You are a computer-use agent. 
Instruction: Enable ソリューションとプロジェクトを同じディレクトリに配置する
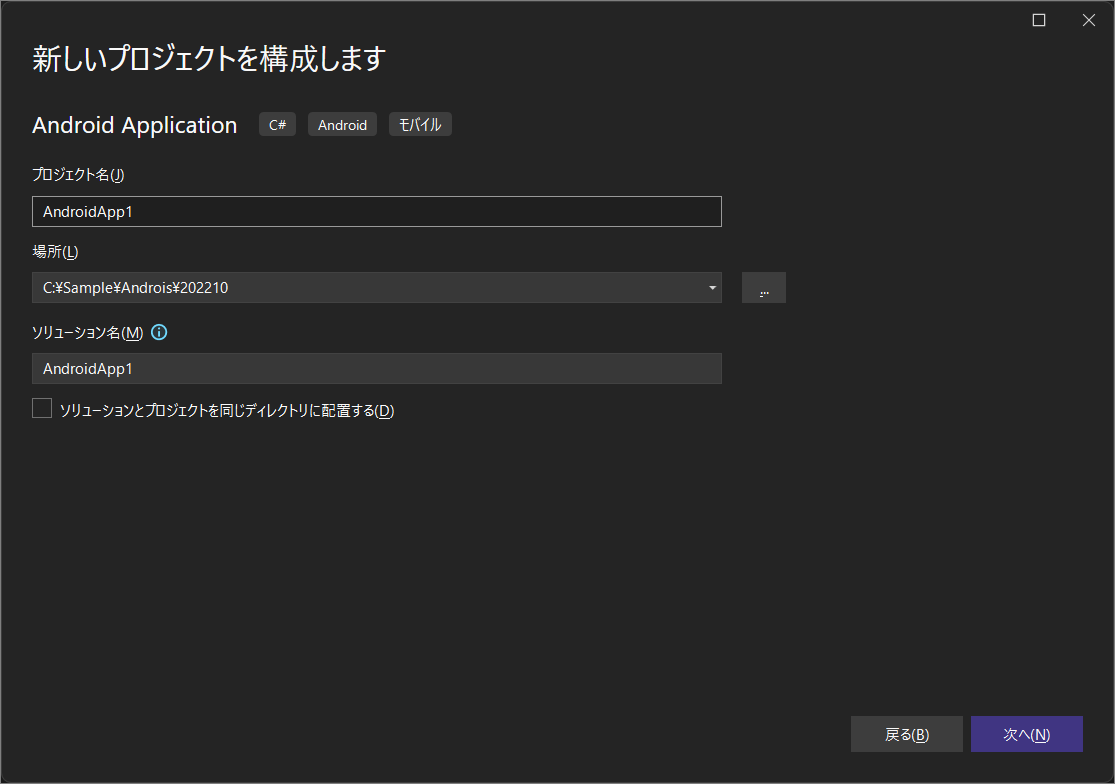pos(41,407)
